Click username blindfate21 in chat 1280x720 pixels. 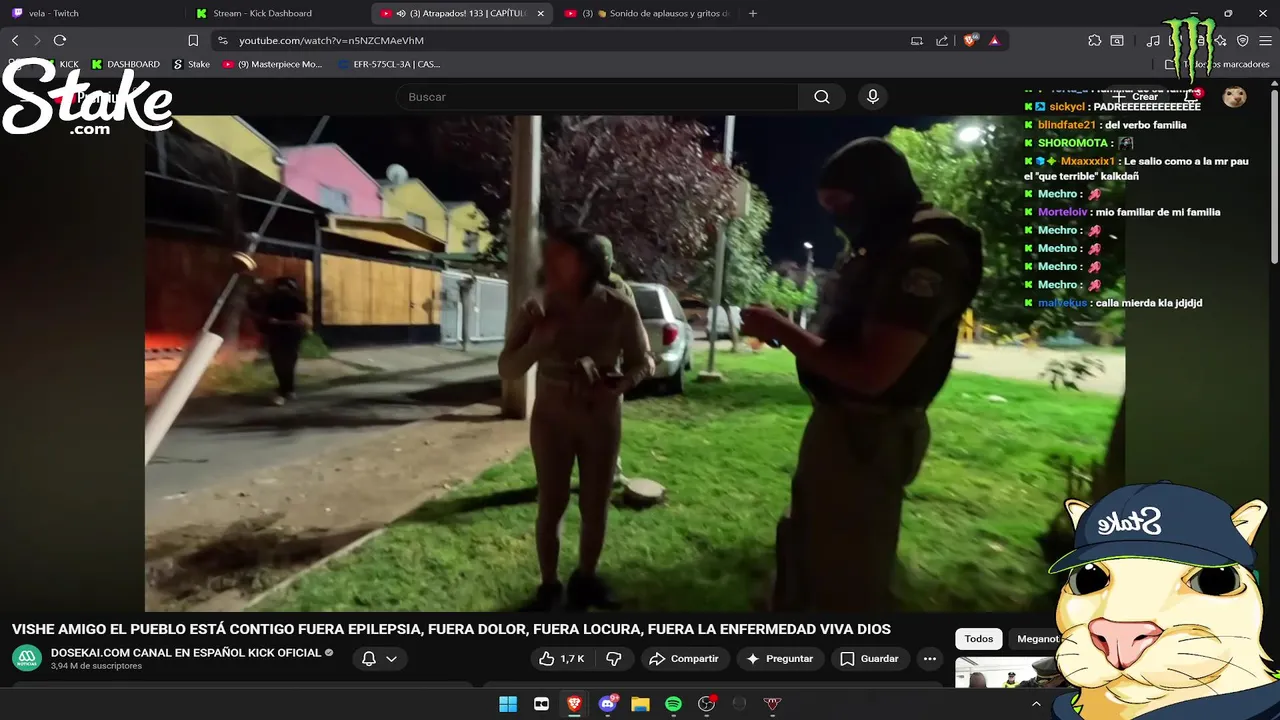click(1066, 125)
